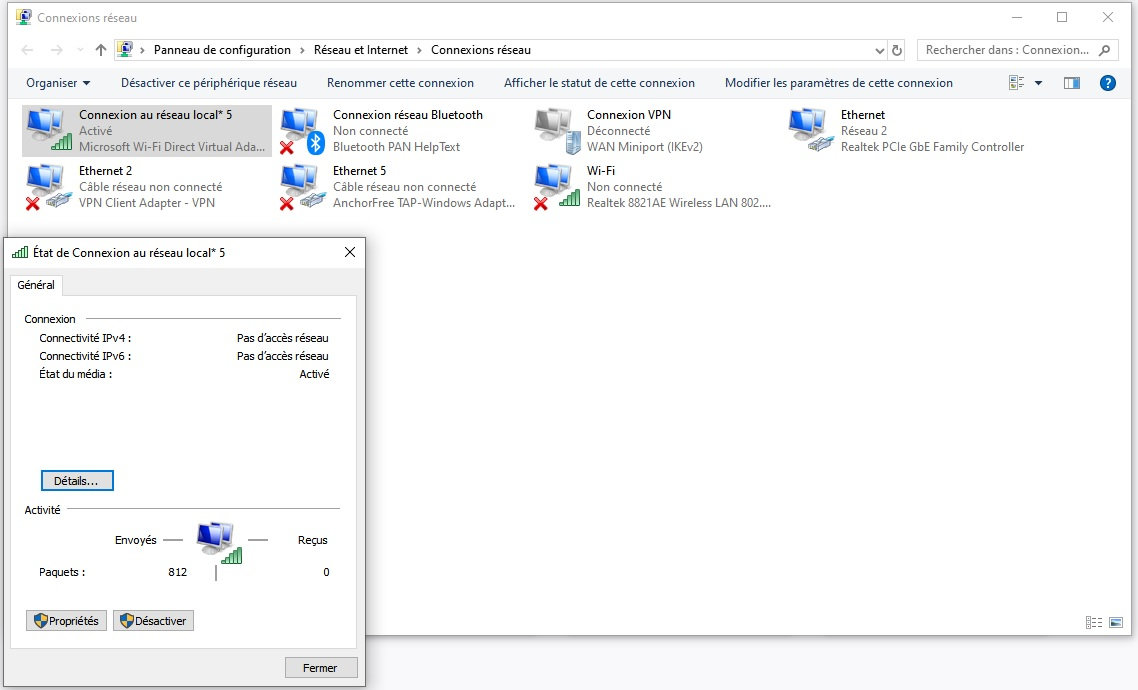Select the Général tab

(x=36, y=285)
